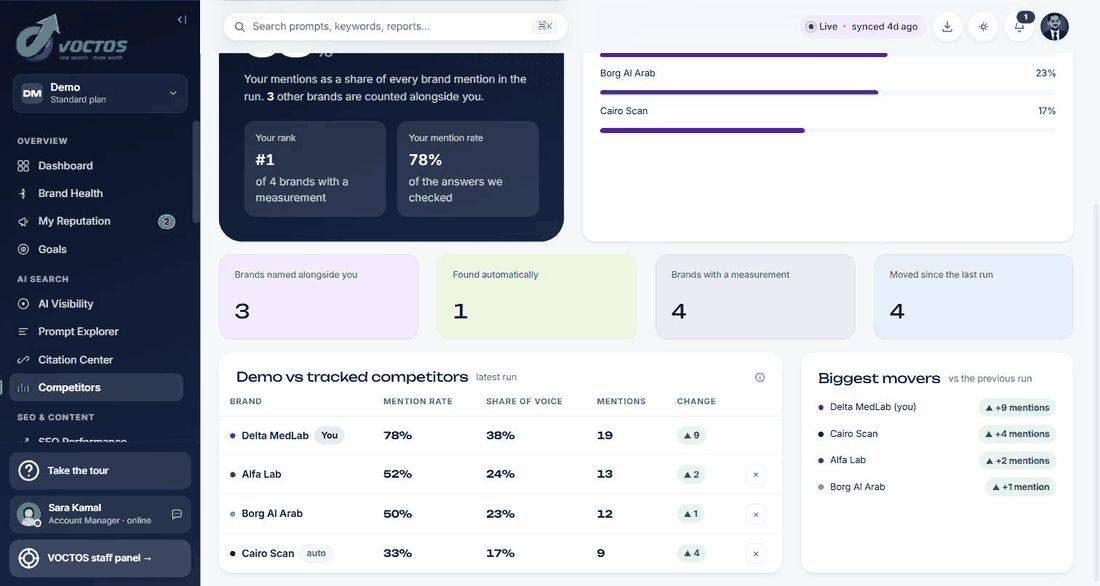The height and width of the screenshot is (586, 1100).
Task: Click the Citation Center link icon
Action: coord(23,359)
